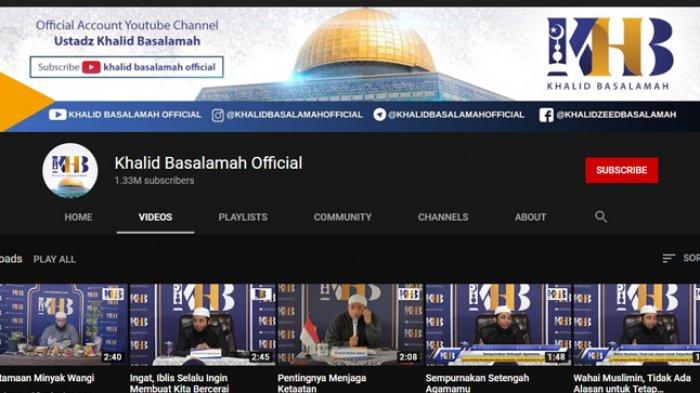The image size is (700, 393).
Task: Open thumbnail of the 1:48 video
Action: click(x=498, y=324)
